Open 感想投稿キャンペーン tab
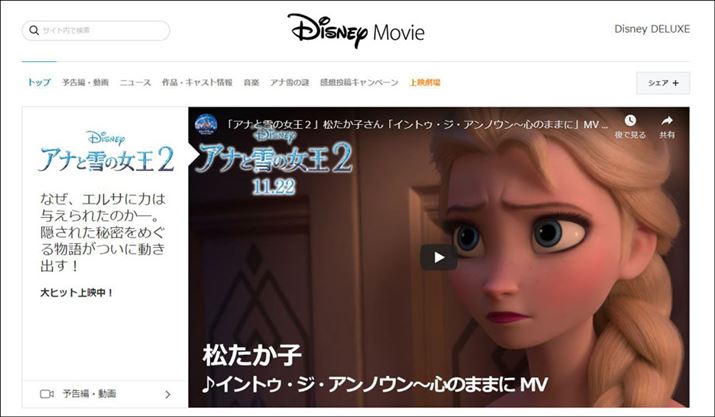 click(x=359, y=83)
